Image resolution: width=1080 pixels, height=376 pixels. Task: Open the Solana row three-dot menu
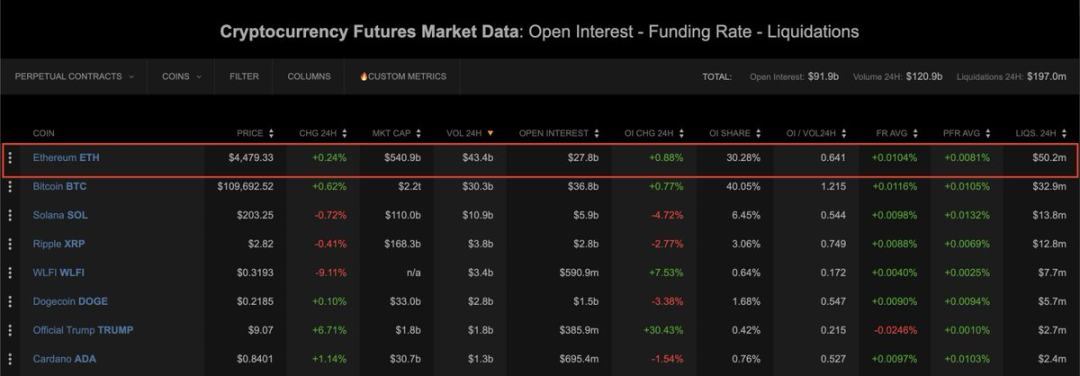pos(10,216)
